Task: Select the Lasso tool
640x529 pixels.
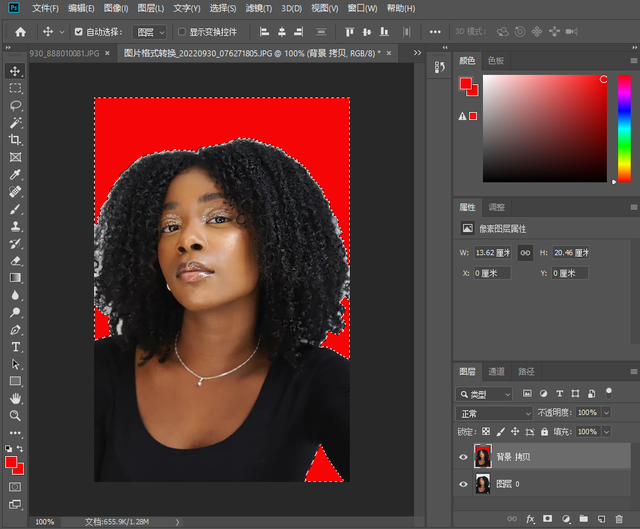Action: [x=15, y=105]
